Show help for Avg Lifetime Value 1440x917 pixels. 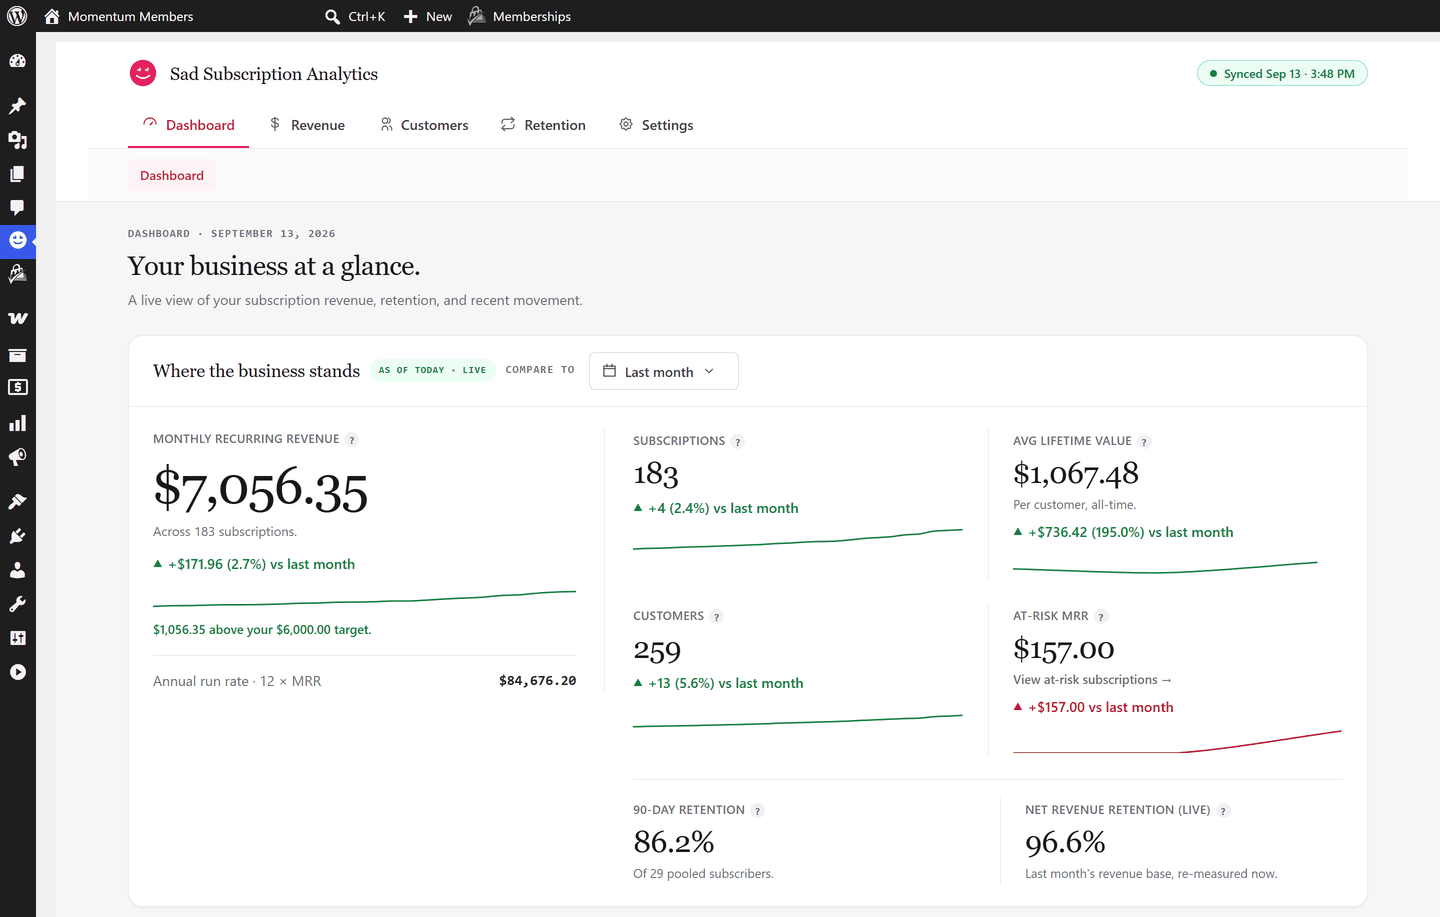pyautogui.click(x=1145, y=442)
